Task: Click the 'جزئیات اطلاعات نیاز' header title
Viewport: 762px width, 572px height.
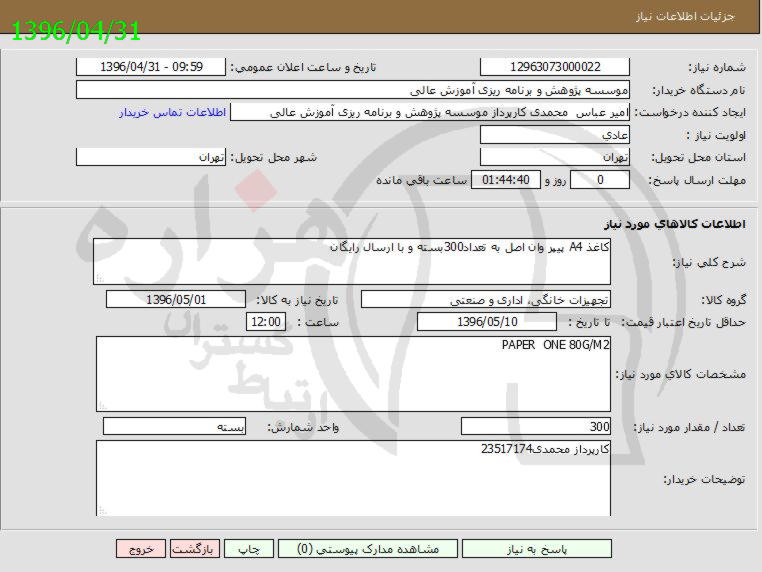Action: click(x=685, y=17)
